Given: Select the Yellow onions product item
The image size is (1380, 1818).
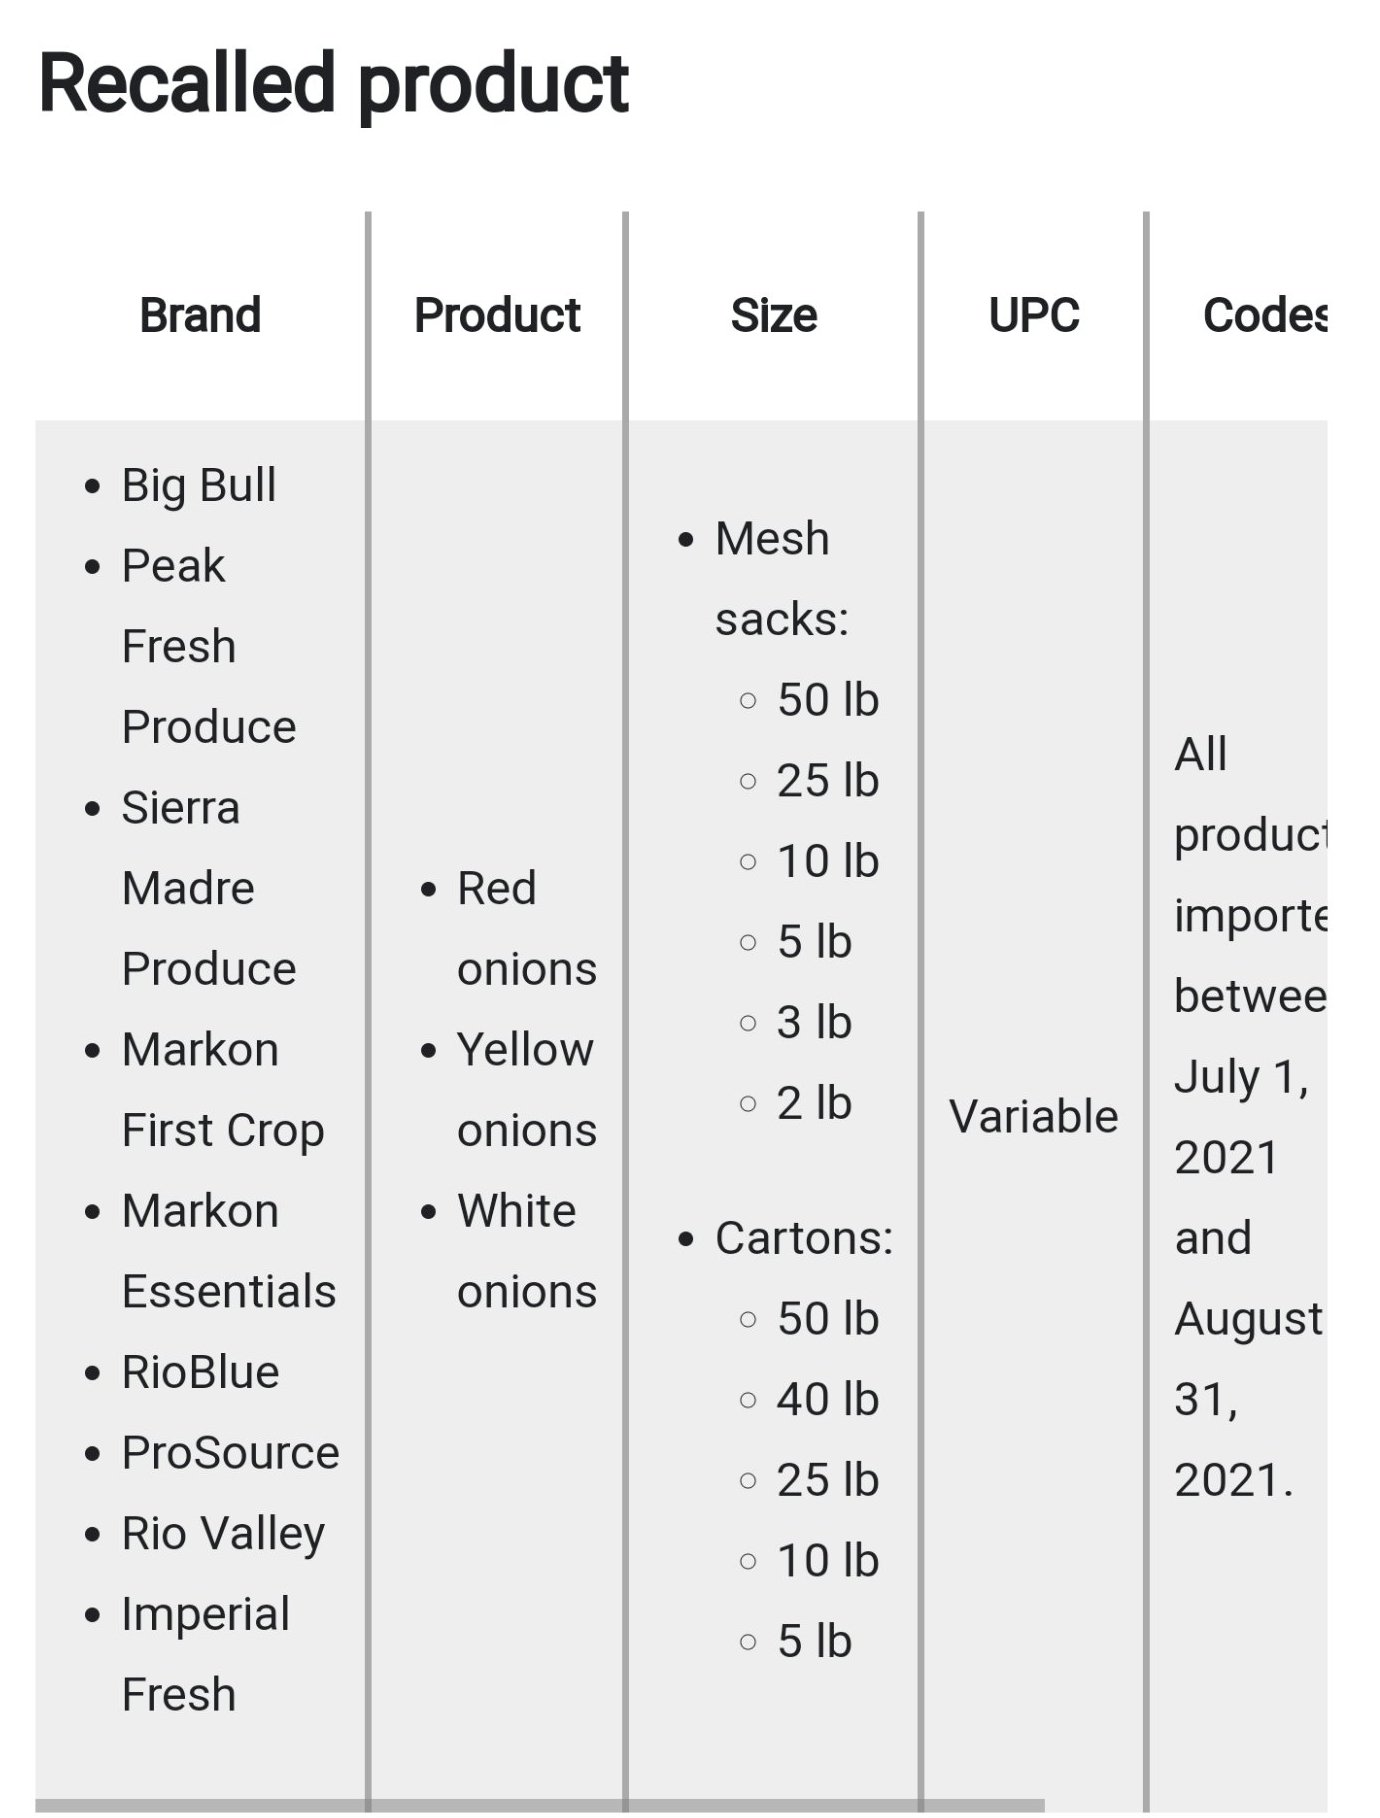Looking at the screenshot, I should 525,1090.
